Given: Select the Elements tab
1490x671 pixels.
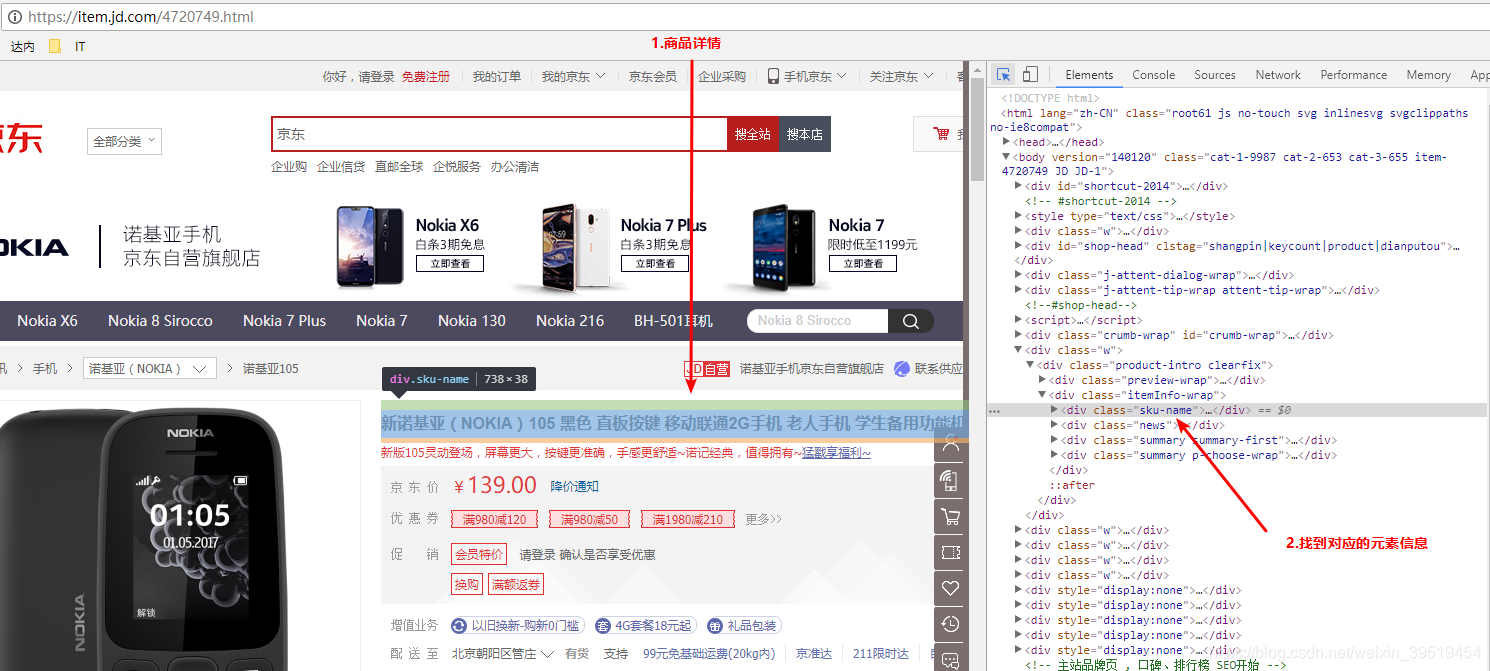Looking at the screenshot, I should [1089, 75].
